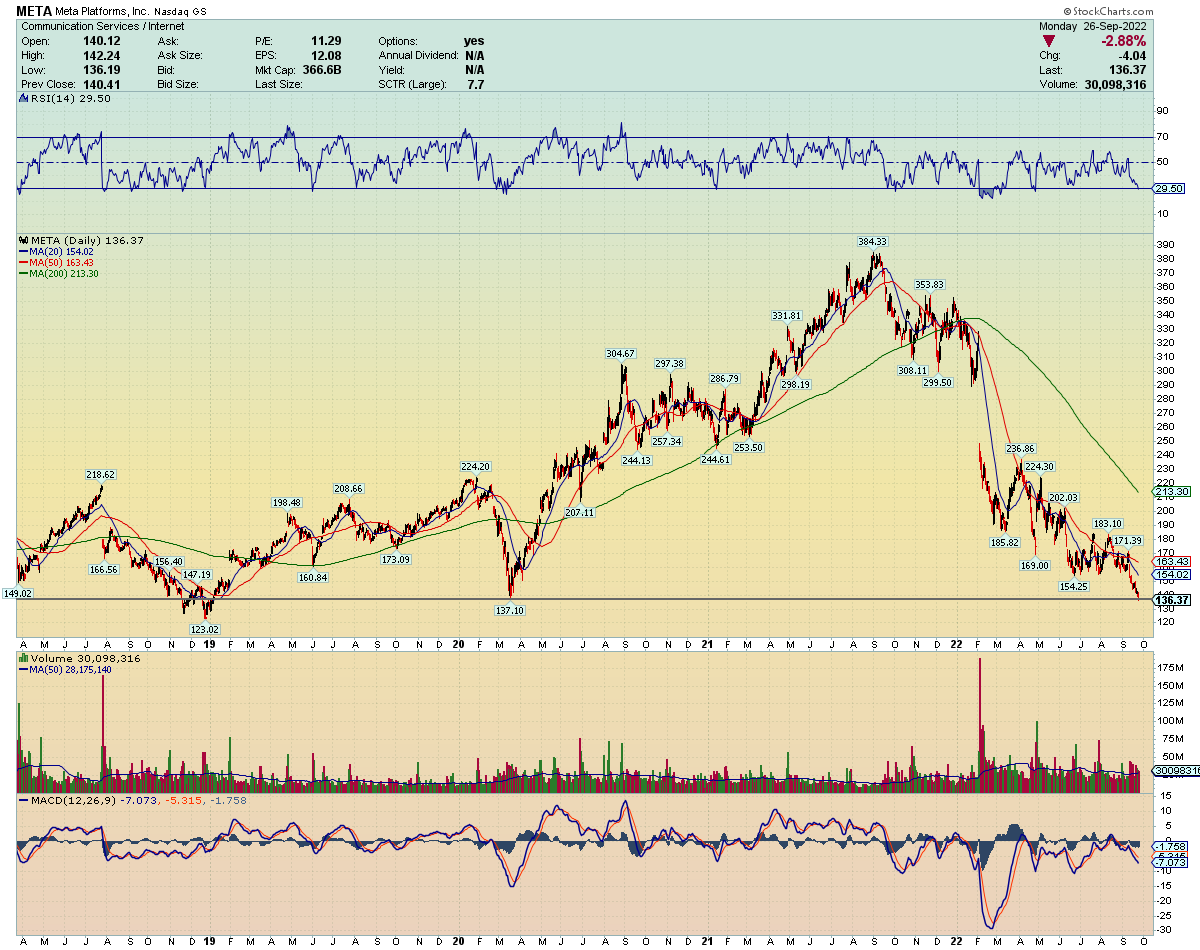Select the Low value 136.19
This screenshot has width=1200, height=950.
pyautogui.click(x=100, y=70)
